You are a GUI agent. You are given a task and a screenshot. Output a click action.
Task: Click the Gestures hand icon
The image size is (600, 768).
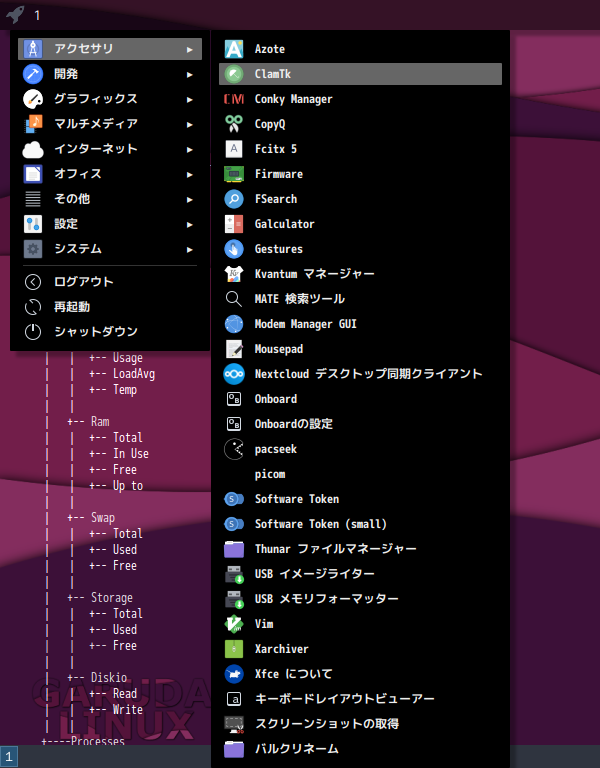234,249
